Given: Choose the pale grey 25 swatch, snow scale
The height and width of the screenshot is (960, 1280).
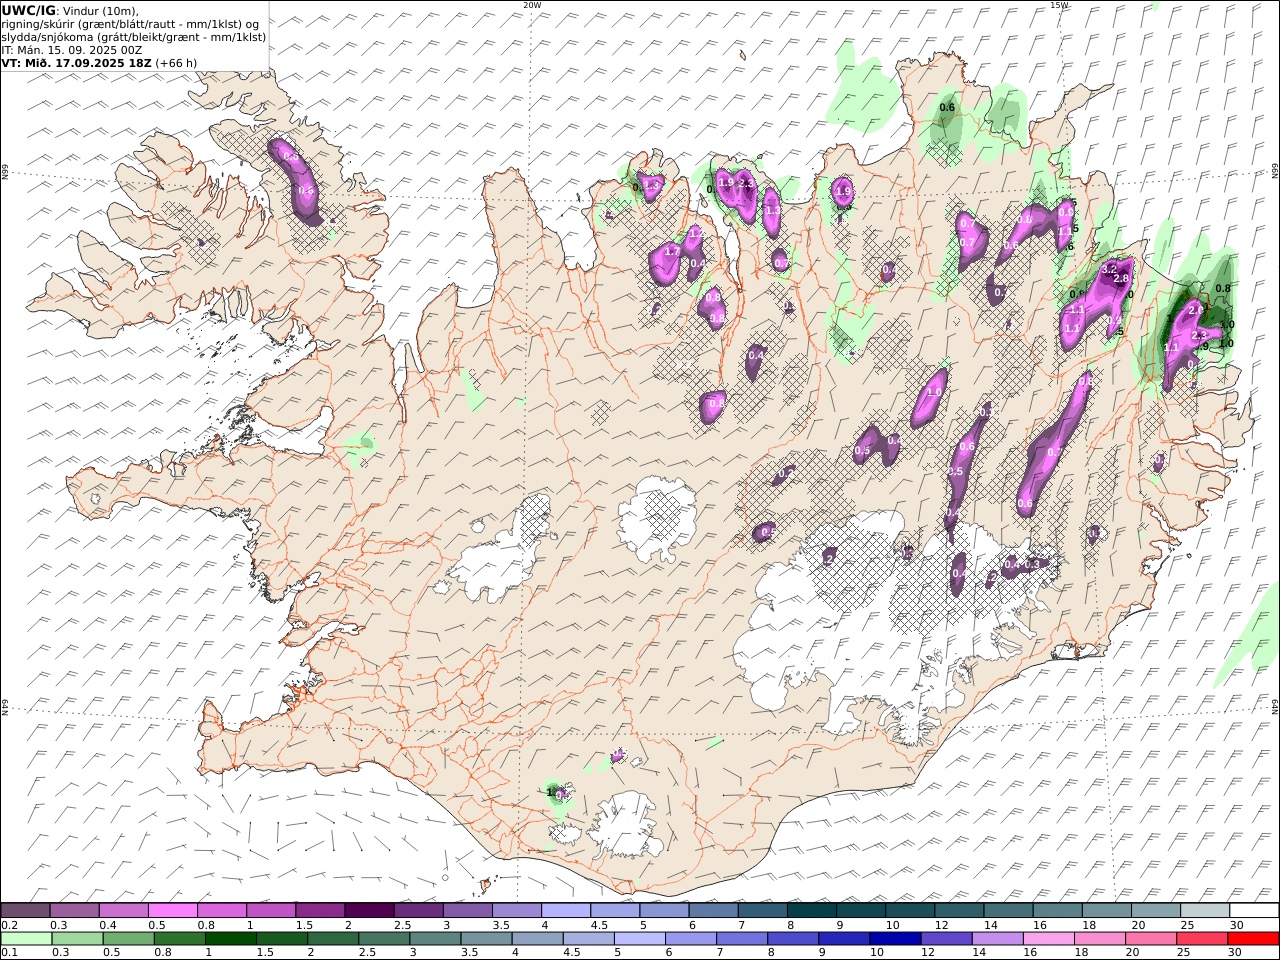Looking at the screenshot, I should 1206,910.
